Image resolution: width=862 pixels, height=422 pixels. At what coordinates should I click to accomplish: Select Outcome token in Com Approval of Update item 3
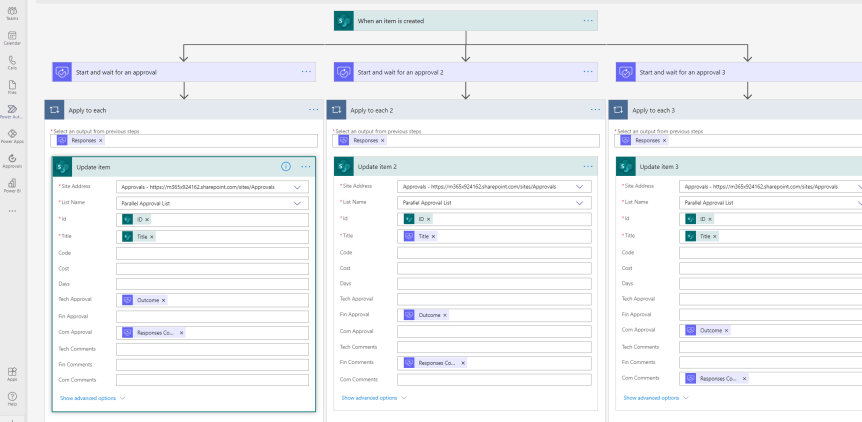point(708,330)
